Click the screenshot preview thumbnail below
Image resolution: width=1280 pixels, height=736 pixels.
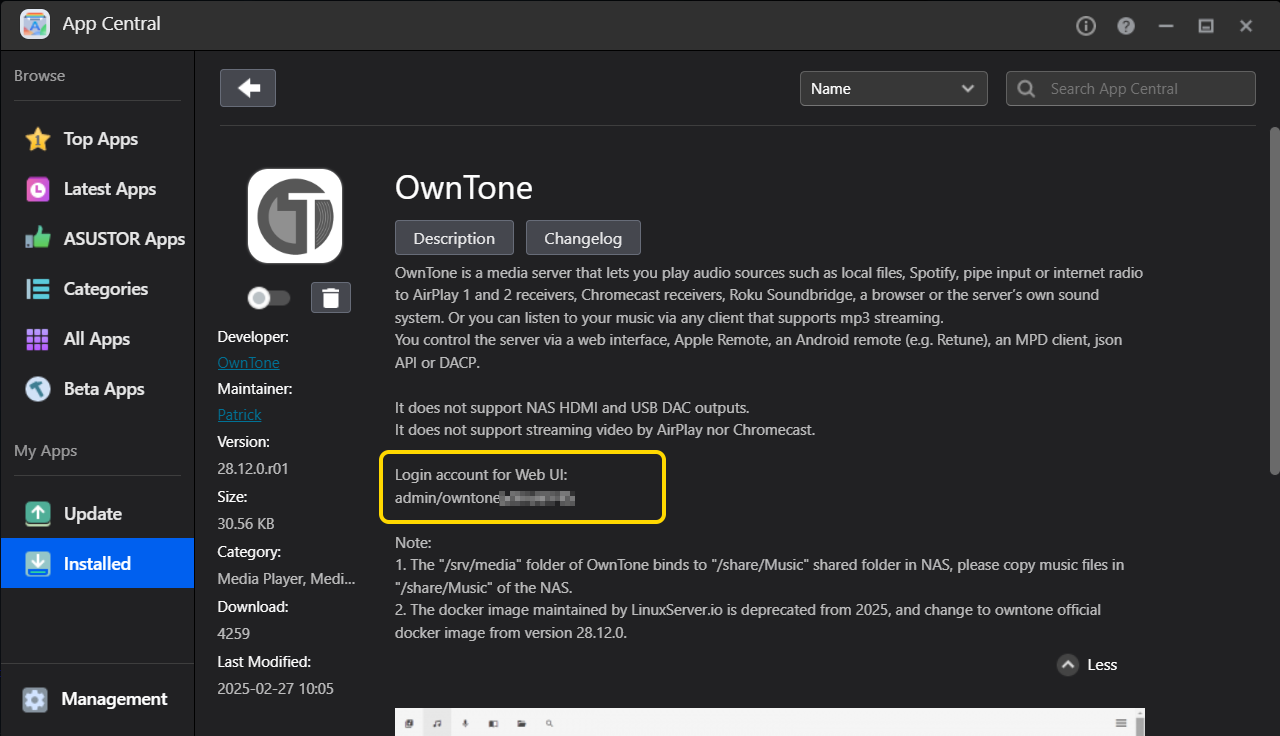pyautogui.click(x=770, y=722)
